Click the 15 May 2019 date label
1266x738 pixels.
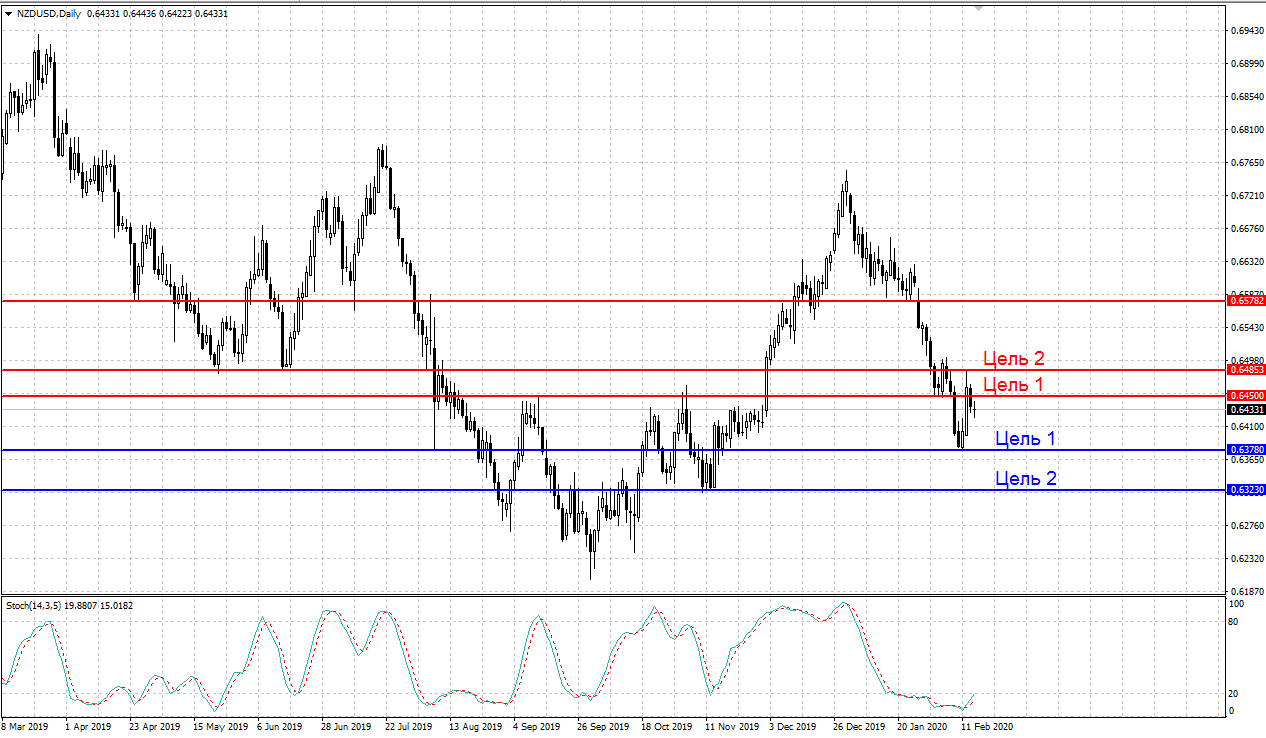point(220,726)
